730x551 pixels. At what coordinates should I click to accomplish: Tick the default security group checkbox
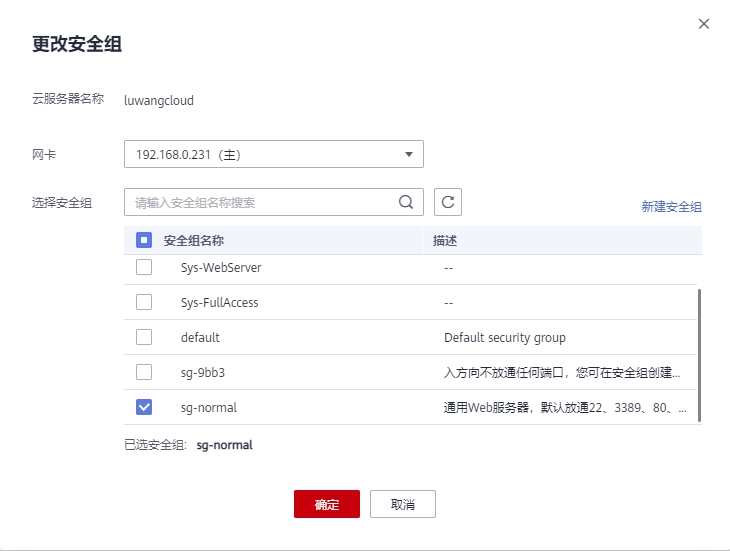144,337
